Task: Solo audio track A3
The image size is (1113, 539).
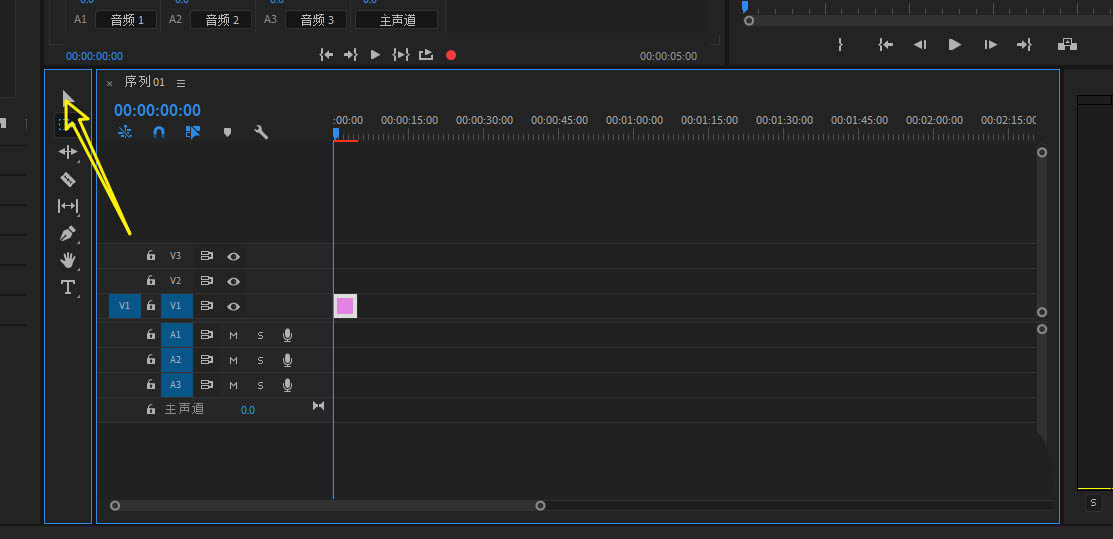Action: tap(261, 385)
